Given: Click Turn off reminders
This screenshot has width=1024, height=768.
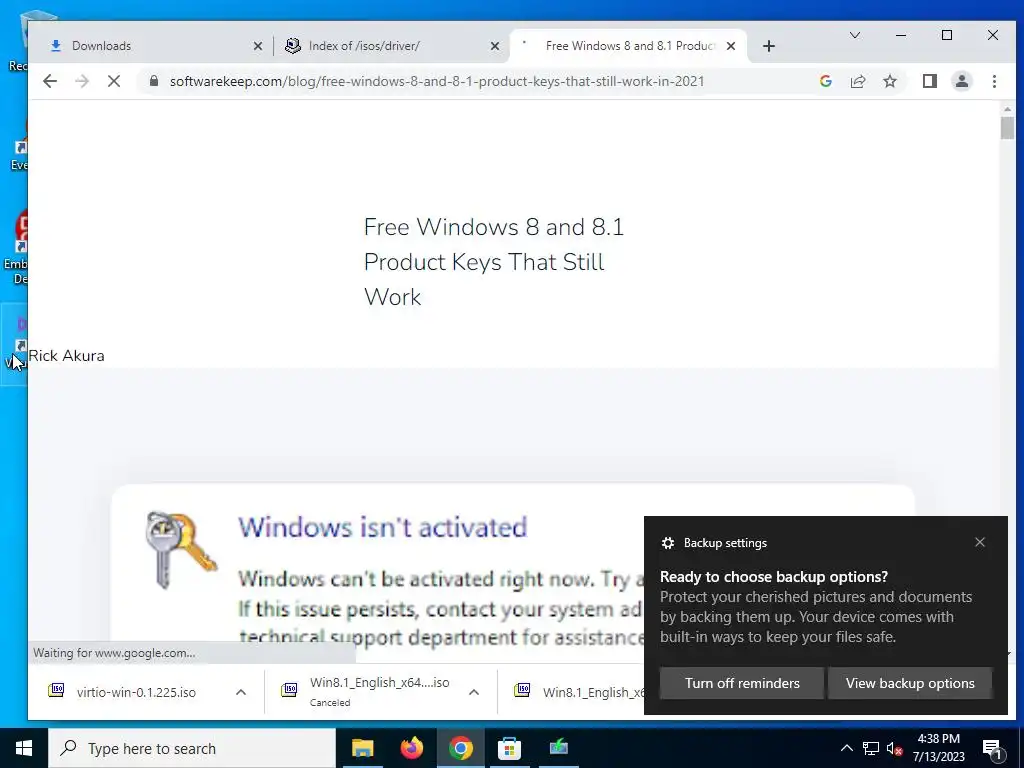Looking at the screenshot, I should [741, 683].
